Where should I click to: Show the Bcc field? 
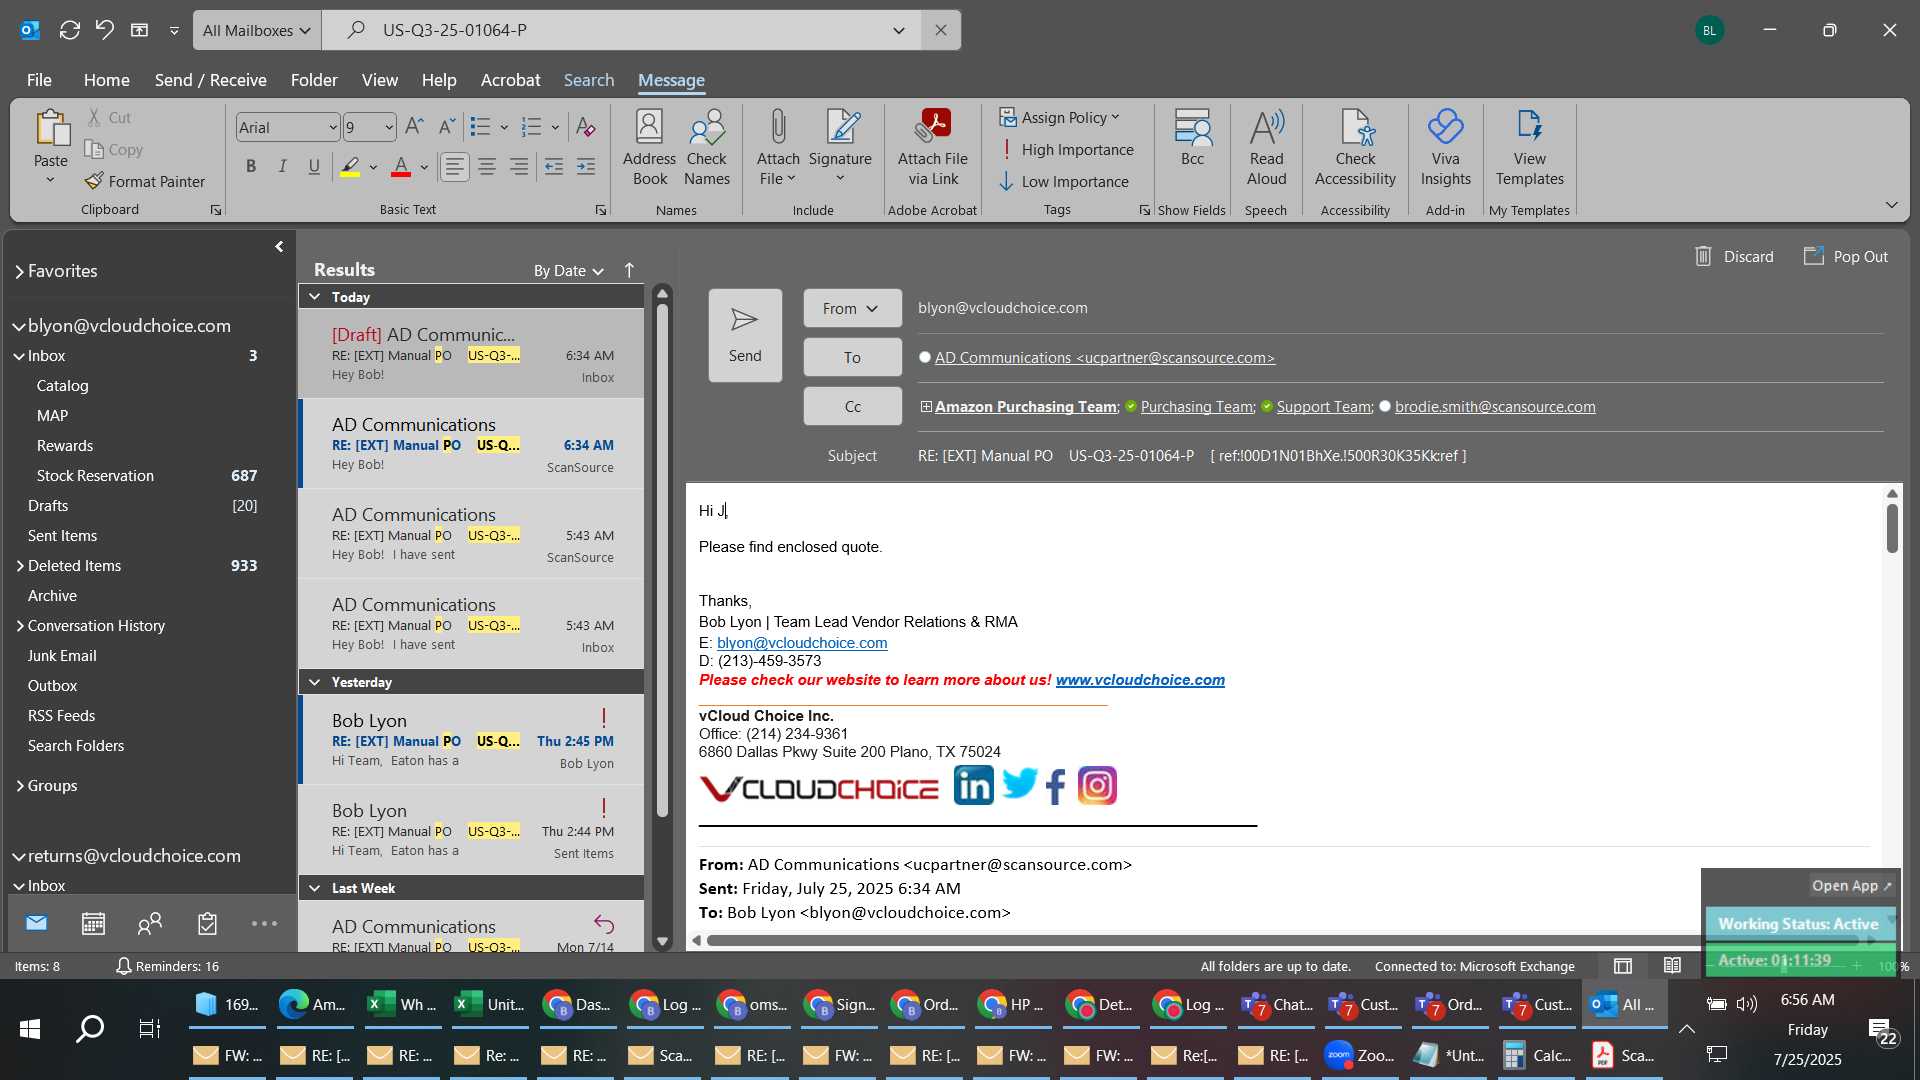(x=1192, y=138)
